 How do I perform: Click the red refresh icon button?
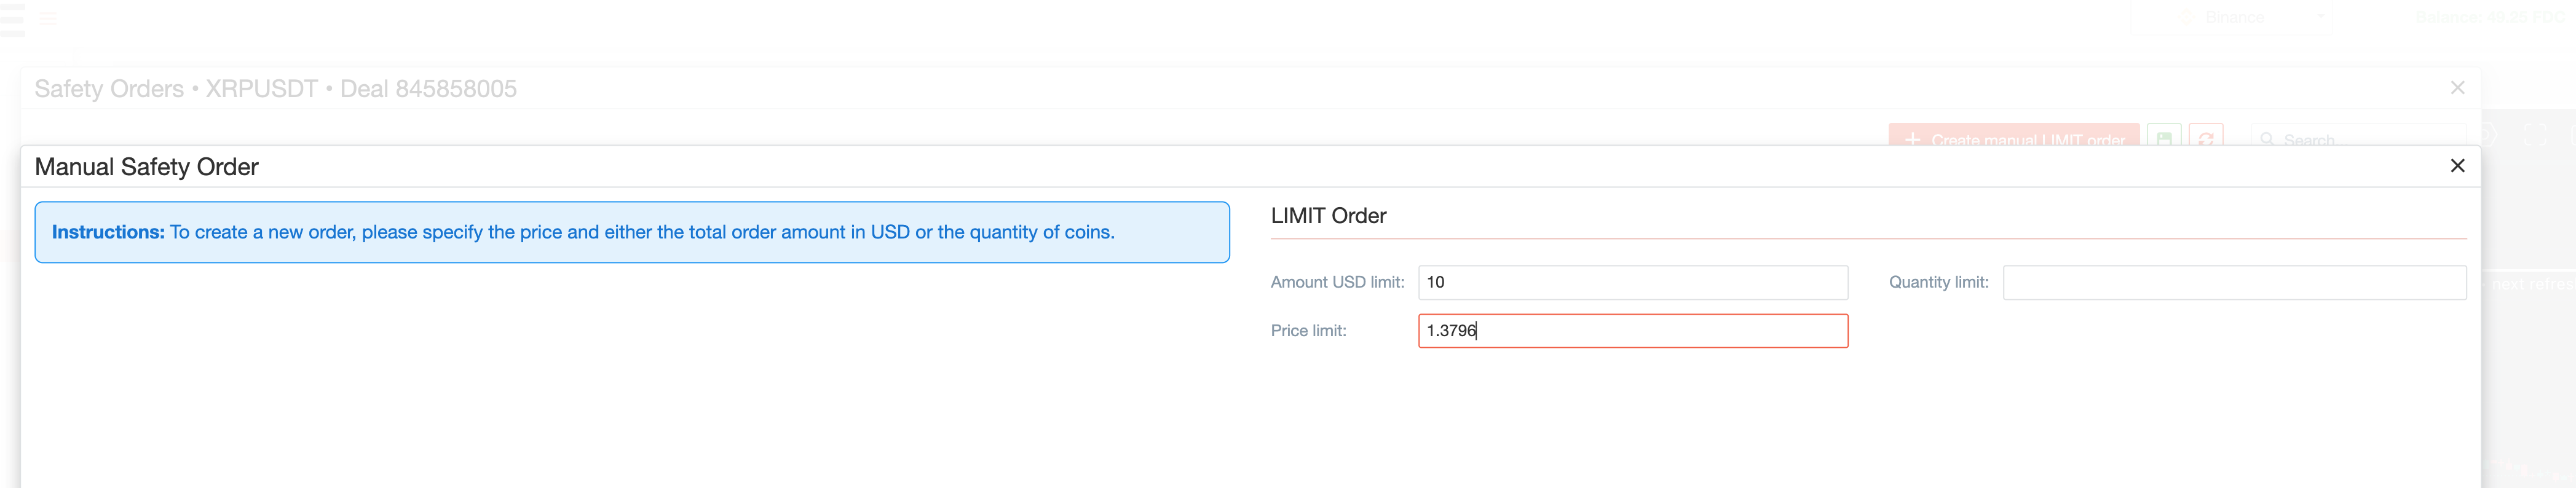point(2206,138)
